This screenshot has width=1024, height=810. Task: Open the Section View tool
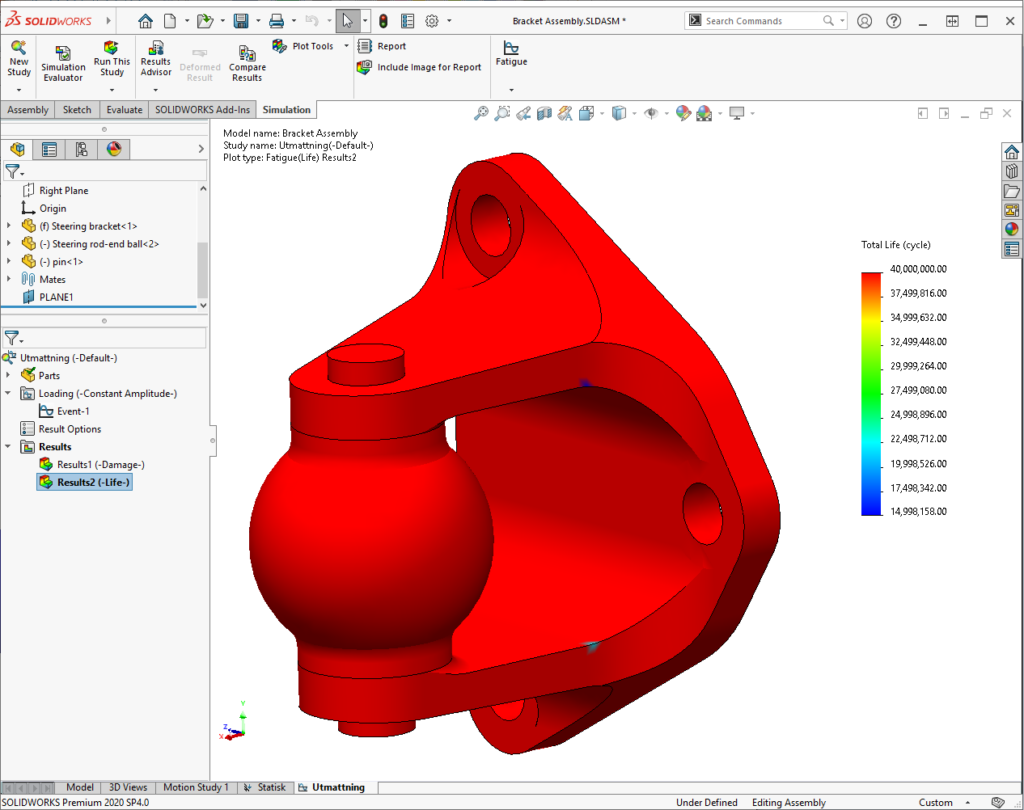pos(543,114)
